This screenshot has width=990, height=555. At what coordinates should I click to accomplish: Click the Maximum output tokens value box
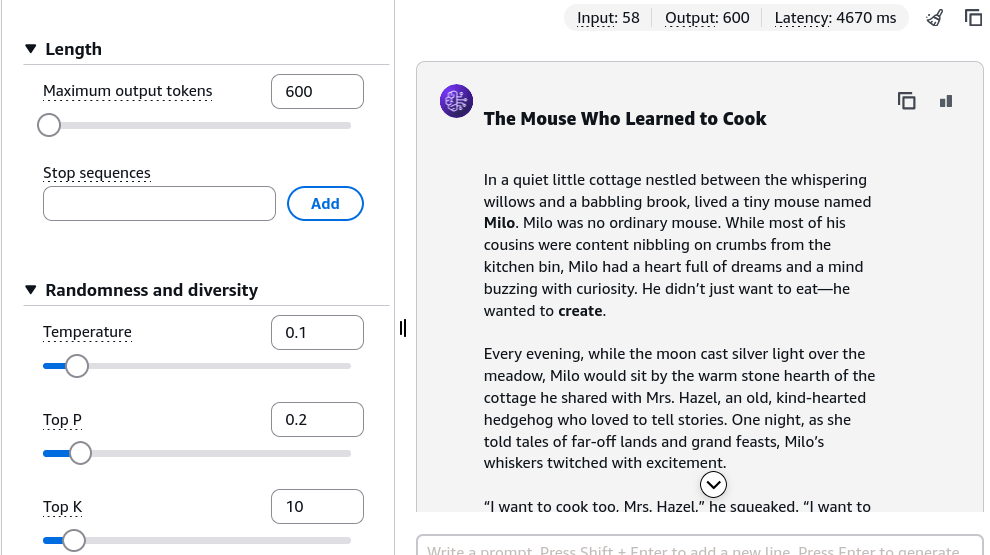pos(318,92)
